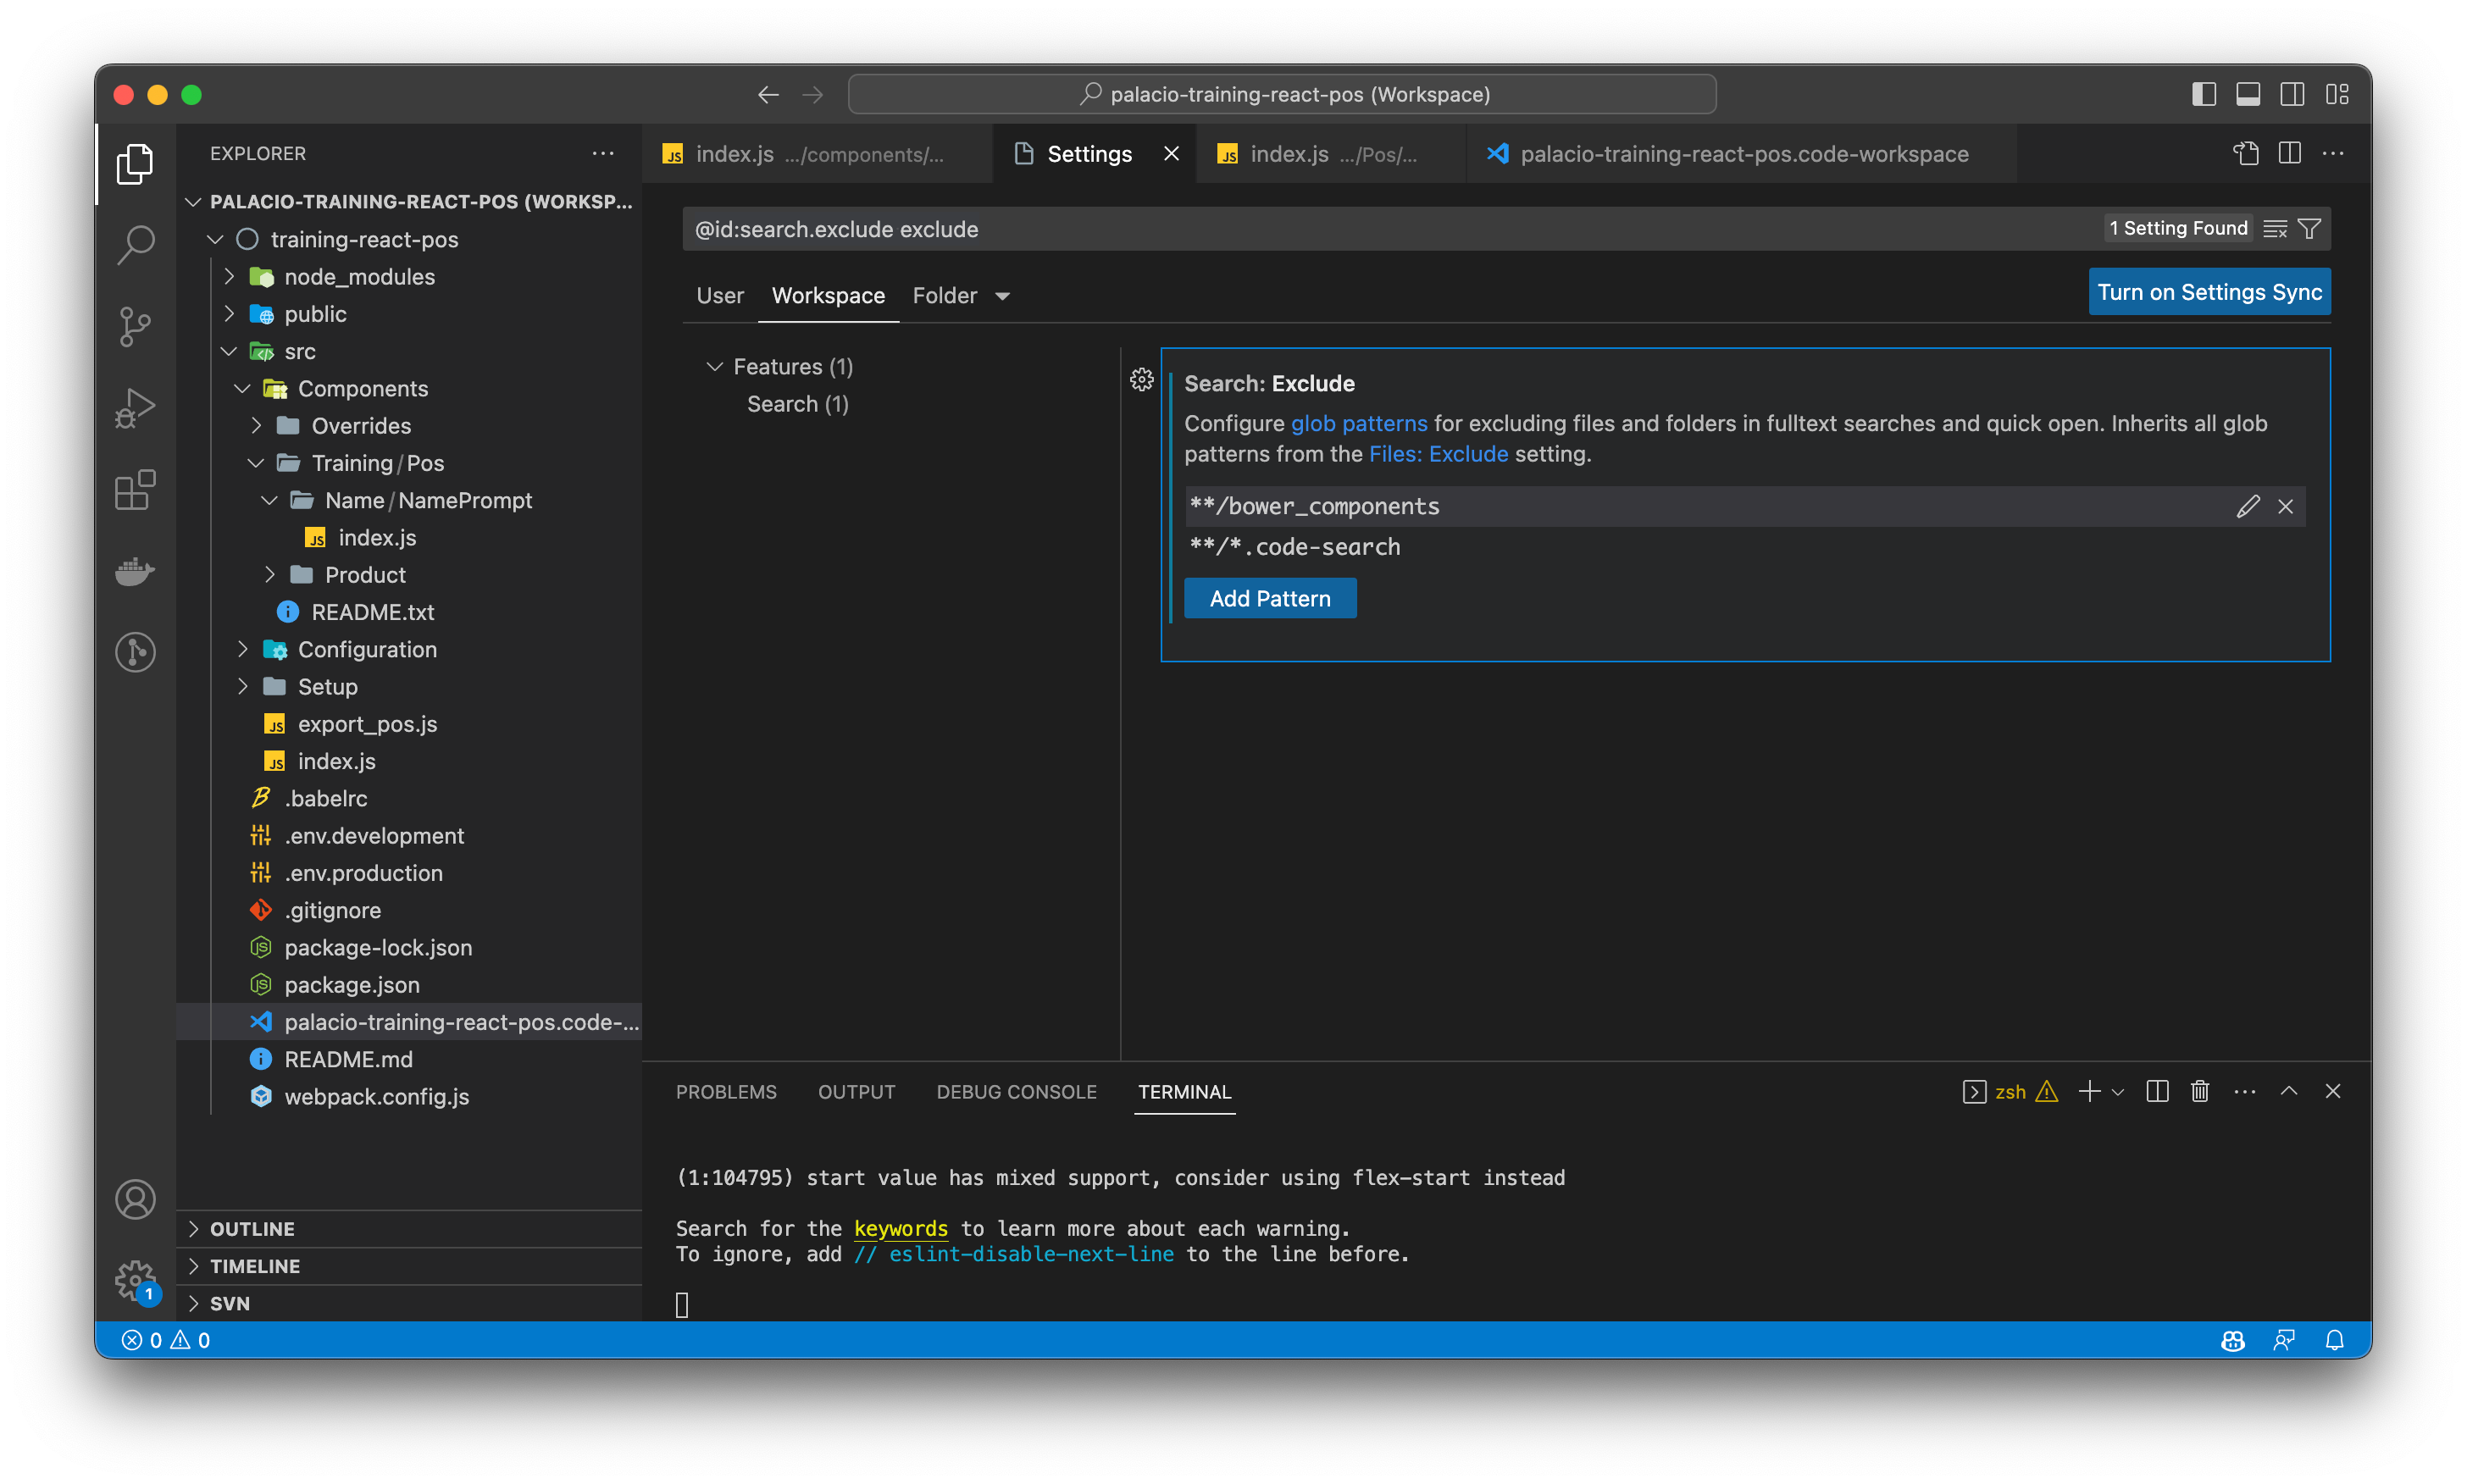2467x1484 pixels.
Task: Expand the Overrides folder
Action: click(256, 425)
